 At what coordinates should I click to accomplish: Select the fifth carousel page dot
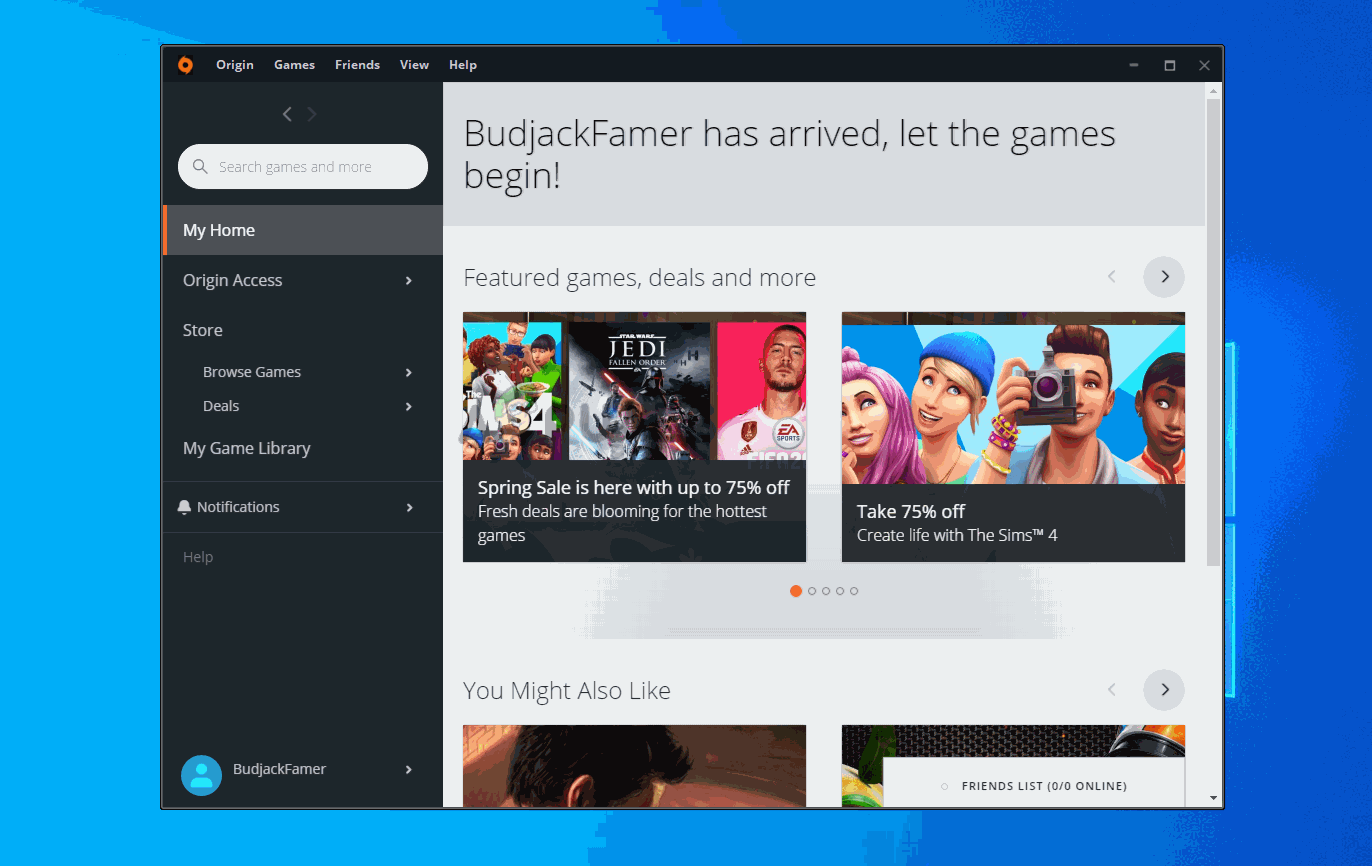(x=854, y=591)
